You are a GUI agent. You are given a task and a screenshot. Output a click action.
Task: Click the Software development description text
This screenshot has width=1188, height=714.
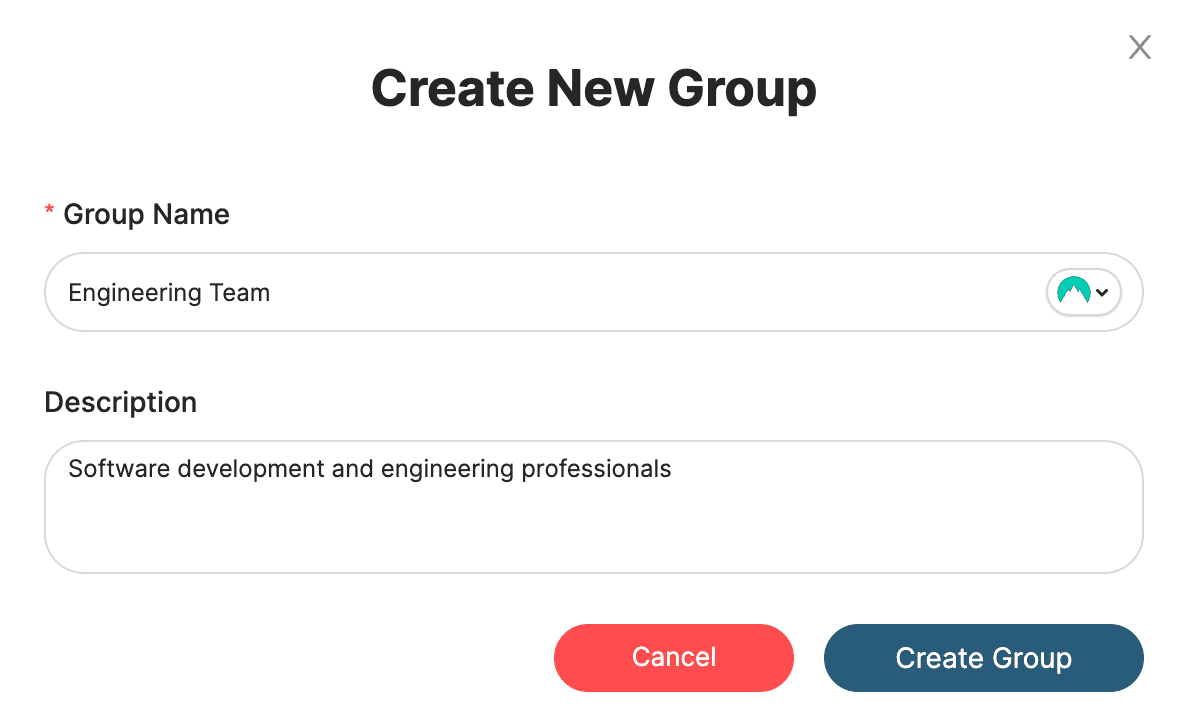pos(369,468)
